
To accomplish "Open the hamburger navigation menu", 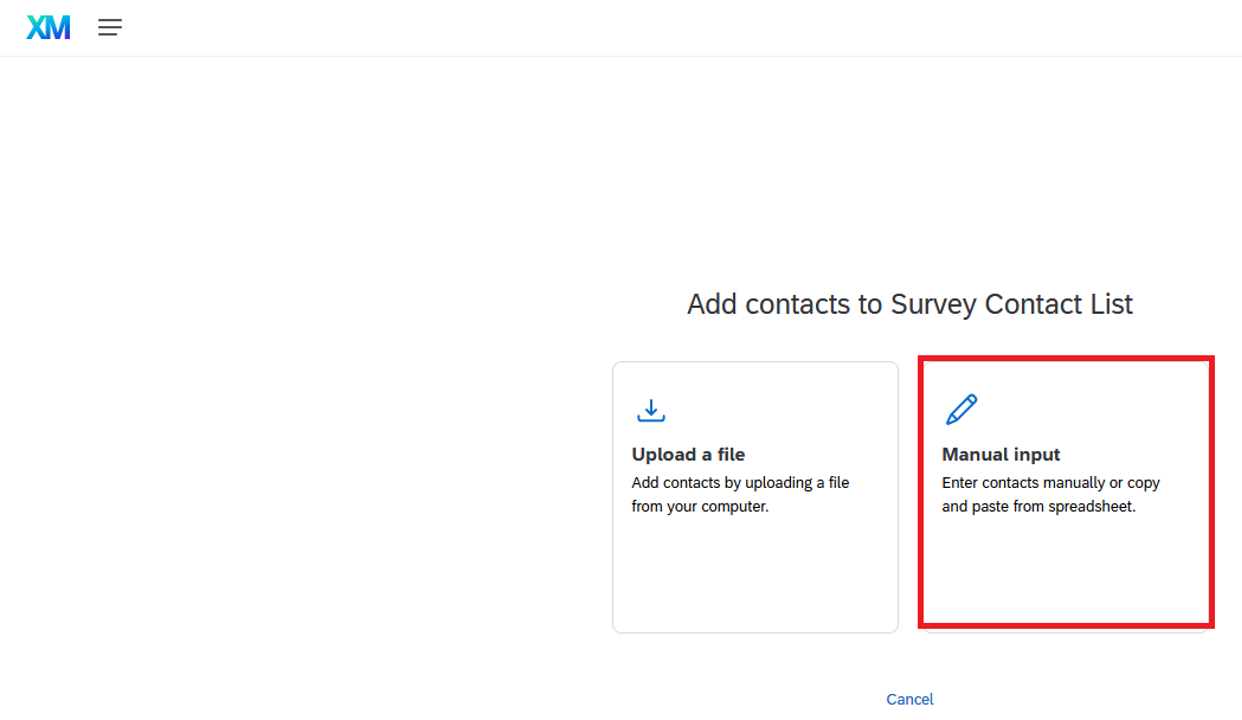I will 110,28.
